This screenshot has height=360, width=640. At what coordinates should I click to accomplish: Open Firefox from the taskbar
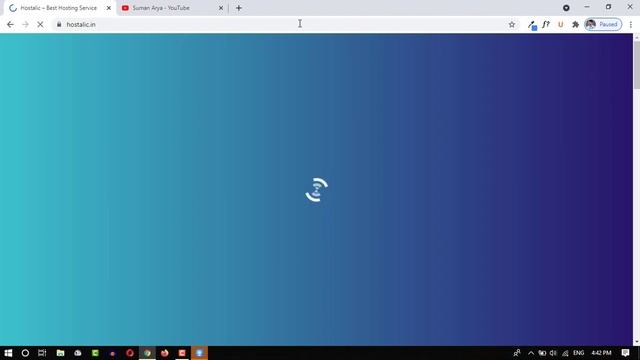point(164,353)
